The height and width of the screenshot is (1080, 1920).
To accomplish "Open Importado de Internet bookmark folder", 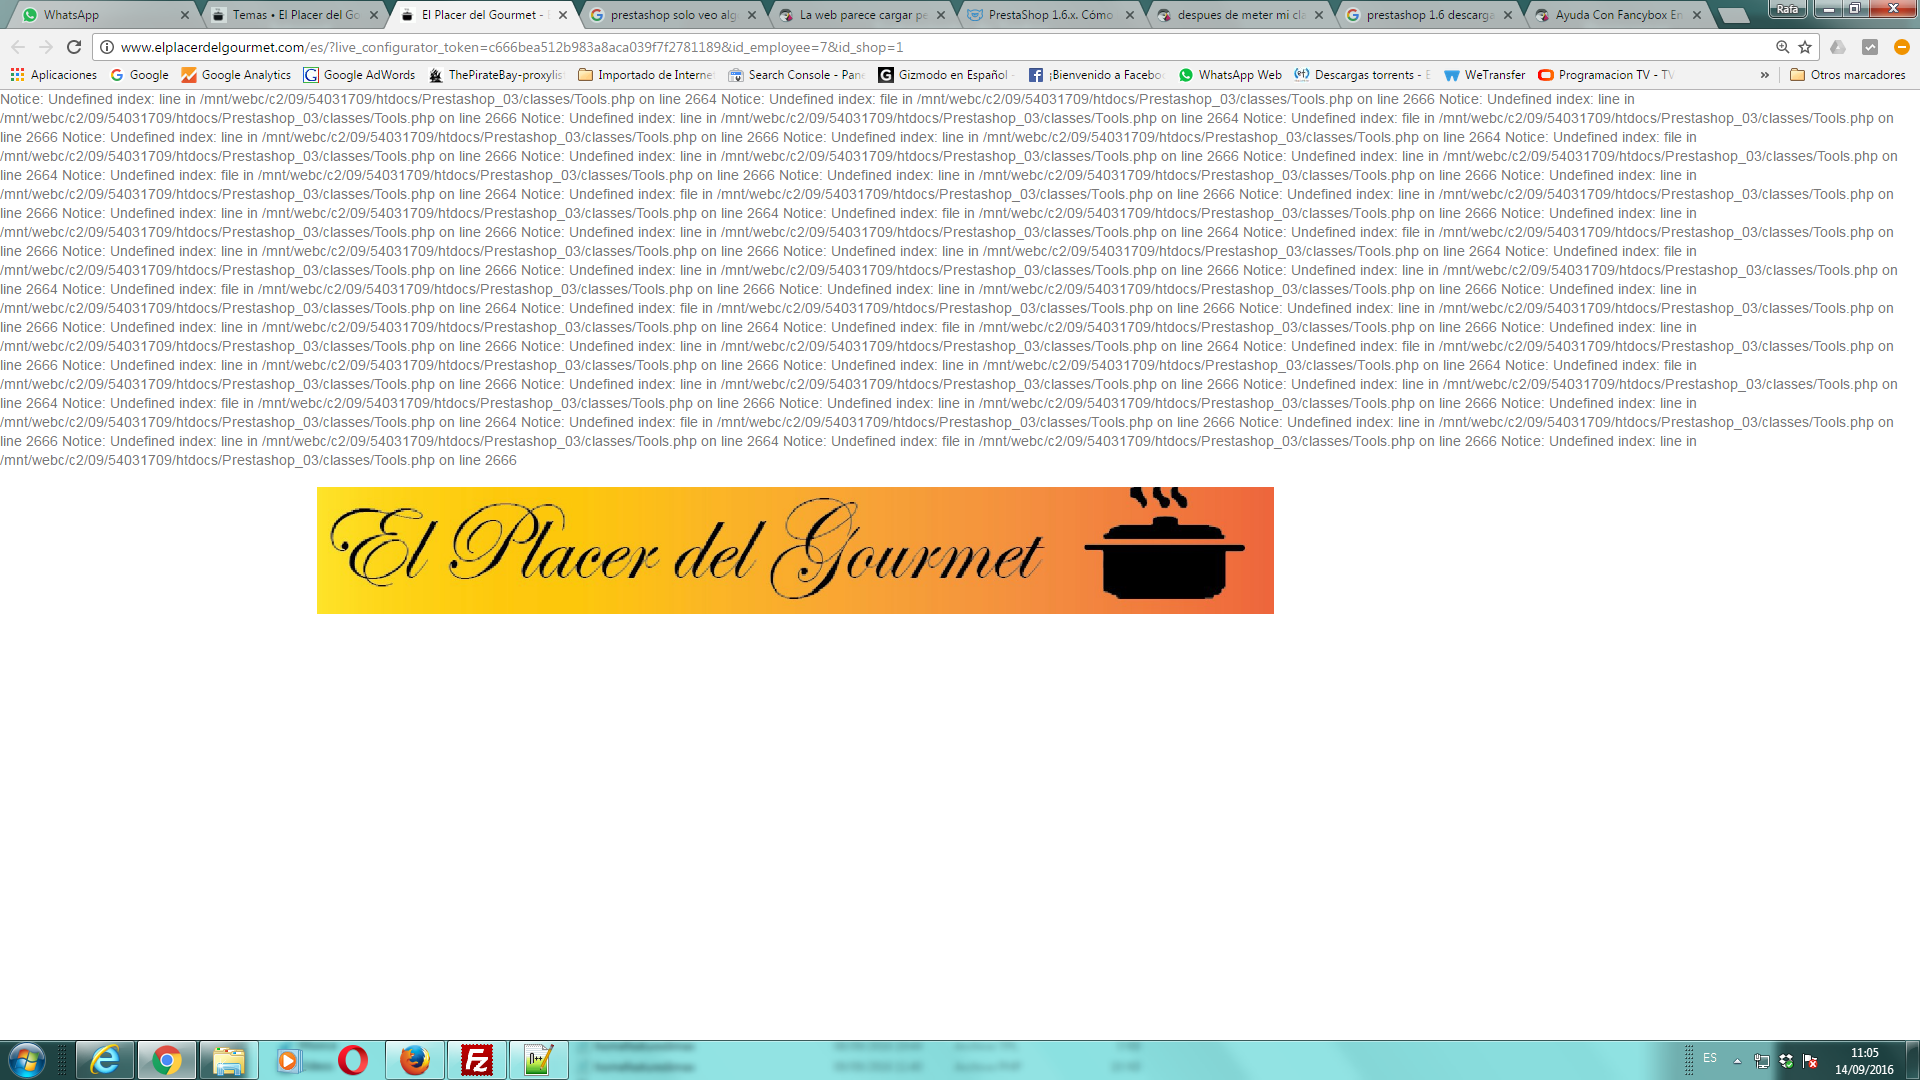I will pyautogui.click(x=645, y=75).
